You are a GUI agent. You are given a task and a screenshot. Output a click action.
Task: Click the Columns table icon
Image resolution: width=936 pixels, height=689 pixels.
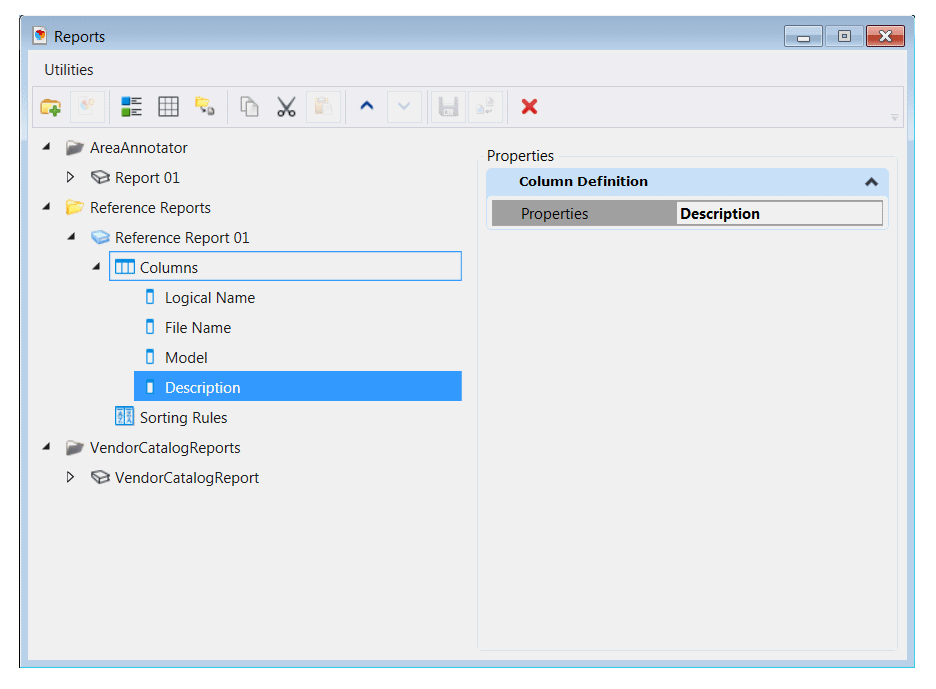125,267
